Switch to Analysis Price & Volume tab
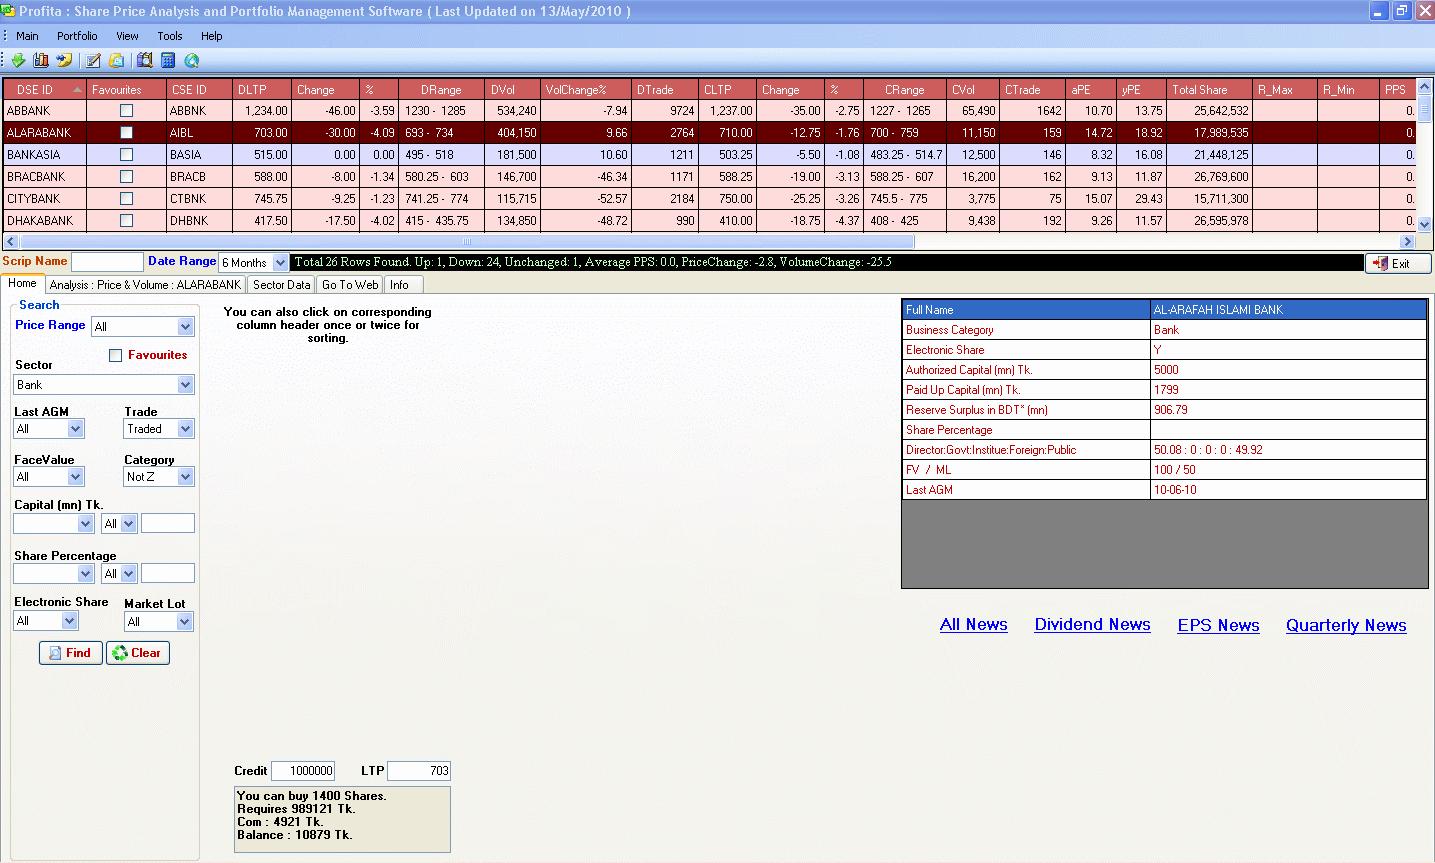 click(146, 285)
